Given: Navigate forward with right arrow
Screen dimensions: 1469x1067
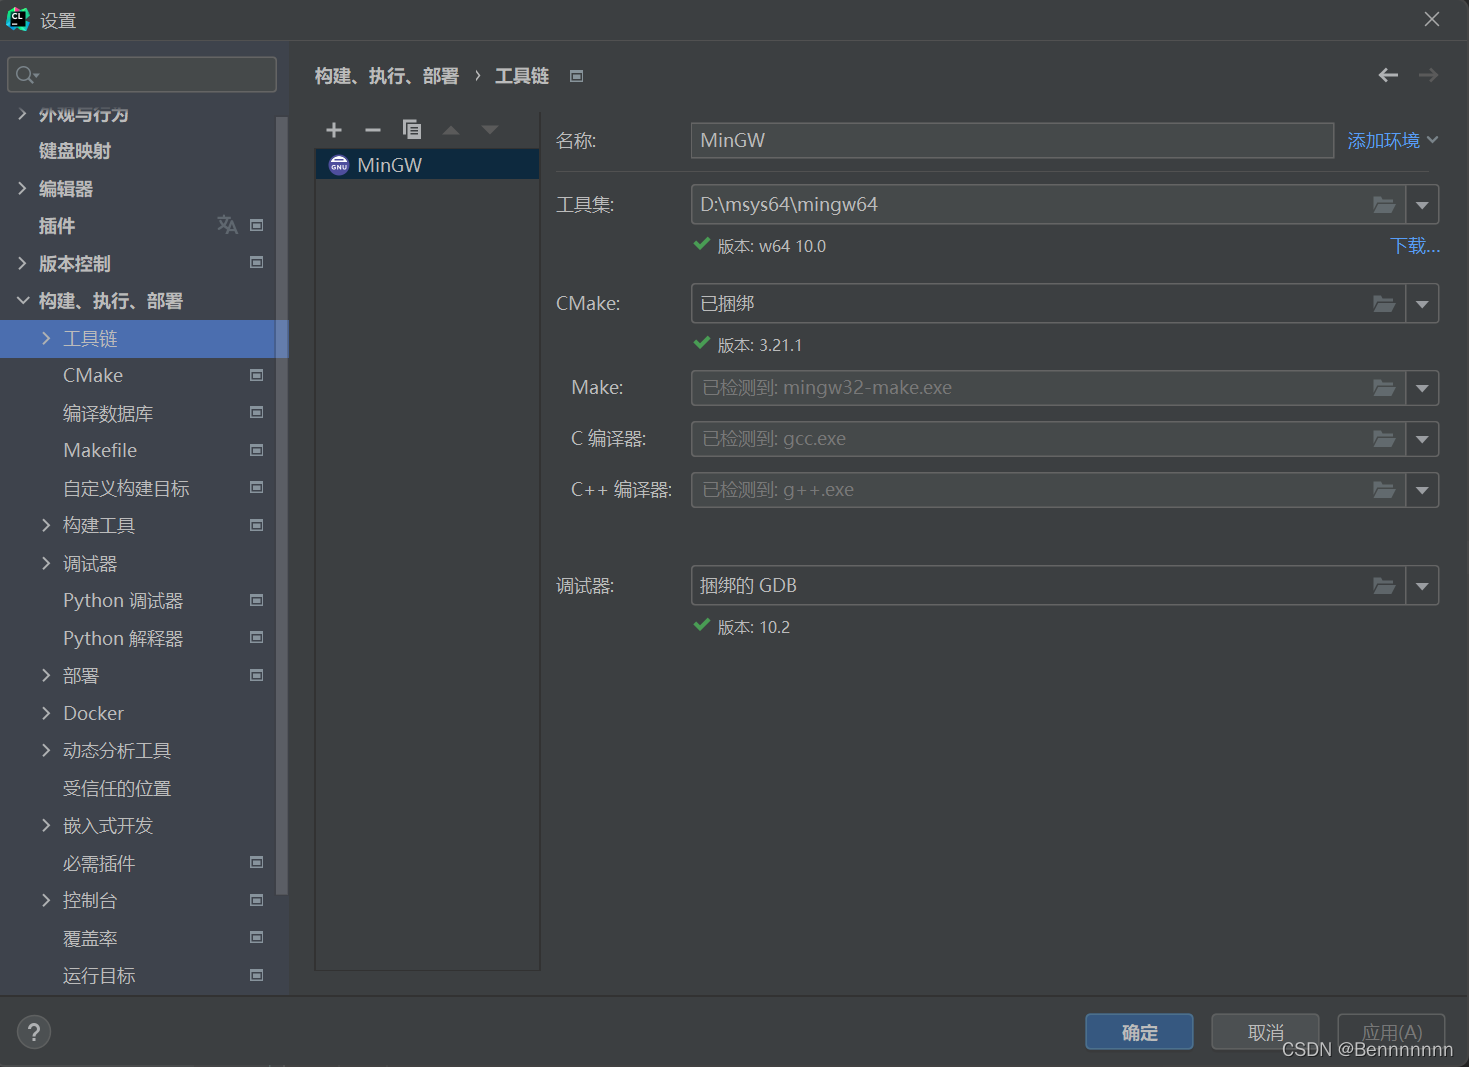Looking at the screenshot, I should point(1429,75).
